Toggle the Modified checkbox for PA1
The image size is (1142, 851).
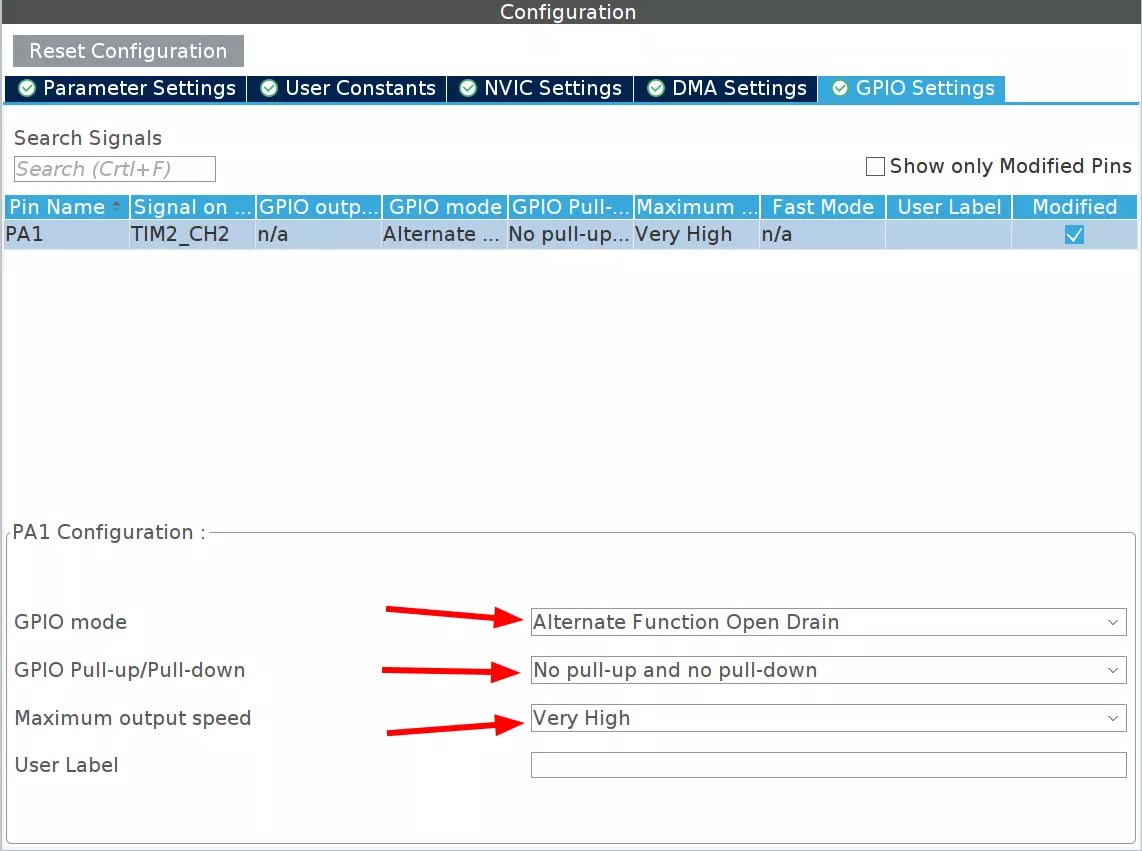pyautogui.click(x=1074, y=235)
